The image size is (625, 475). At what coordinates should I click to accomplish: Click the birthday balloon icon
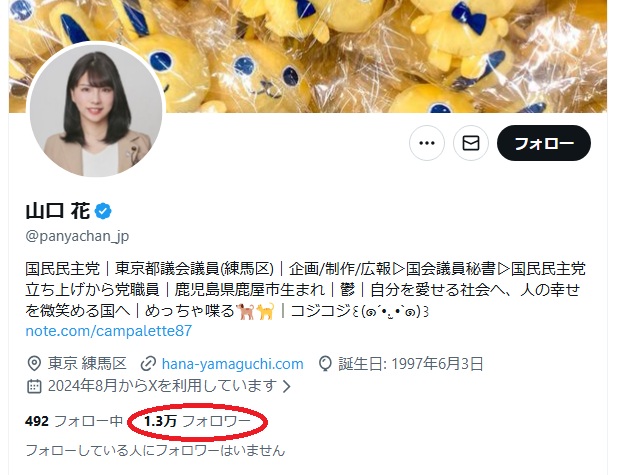coord(326,364)
